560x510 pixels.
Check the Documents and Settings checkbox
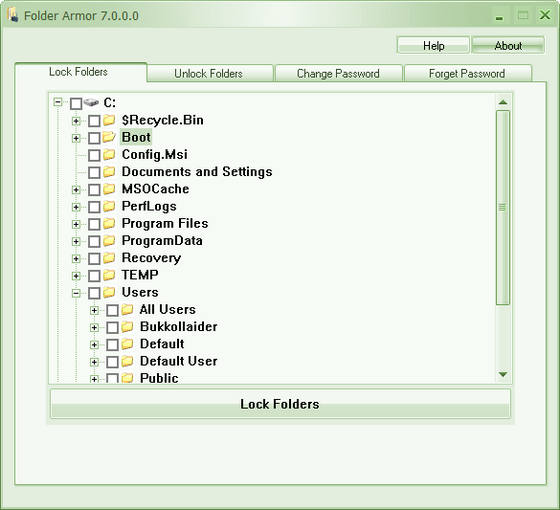tap(94, 172)
